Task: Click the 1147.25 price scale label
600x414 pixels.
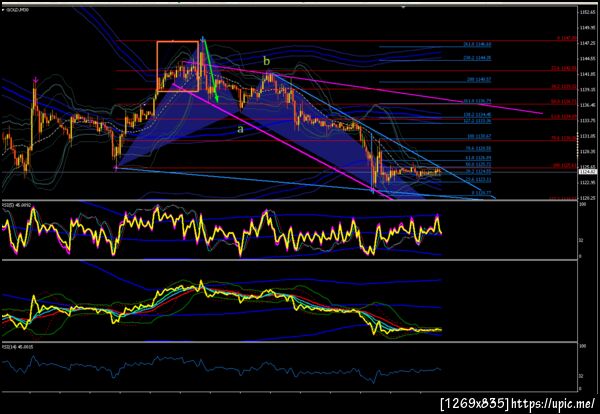Action: pyautogui.click(x=586, y=44)
